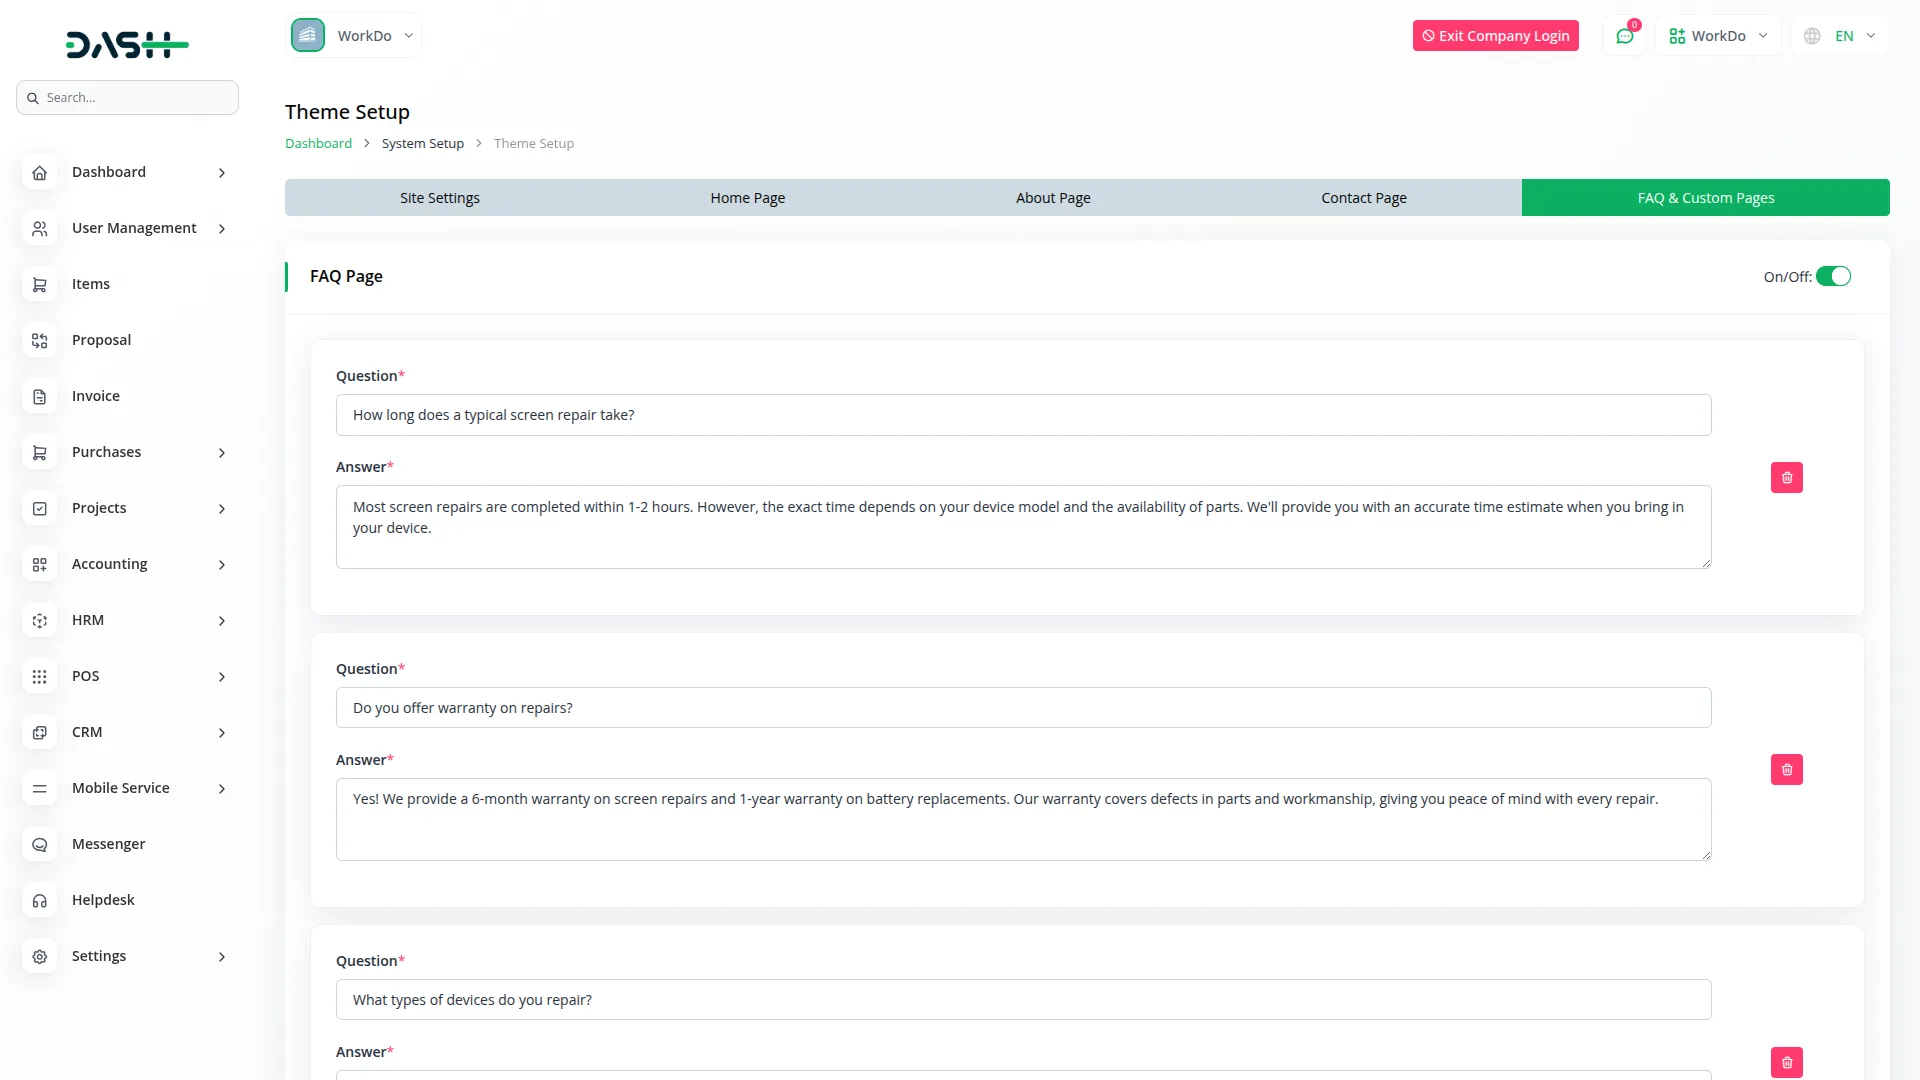Open the Messenger chat notifications icon
Image resolution: width=1920 pixels, height=1080 pixels.
coord(1625,35)
